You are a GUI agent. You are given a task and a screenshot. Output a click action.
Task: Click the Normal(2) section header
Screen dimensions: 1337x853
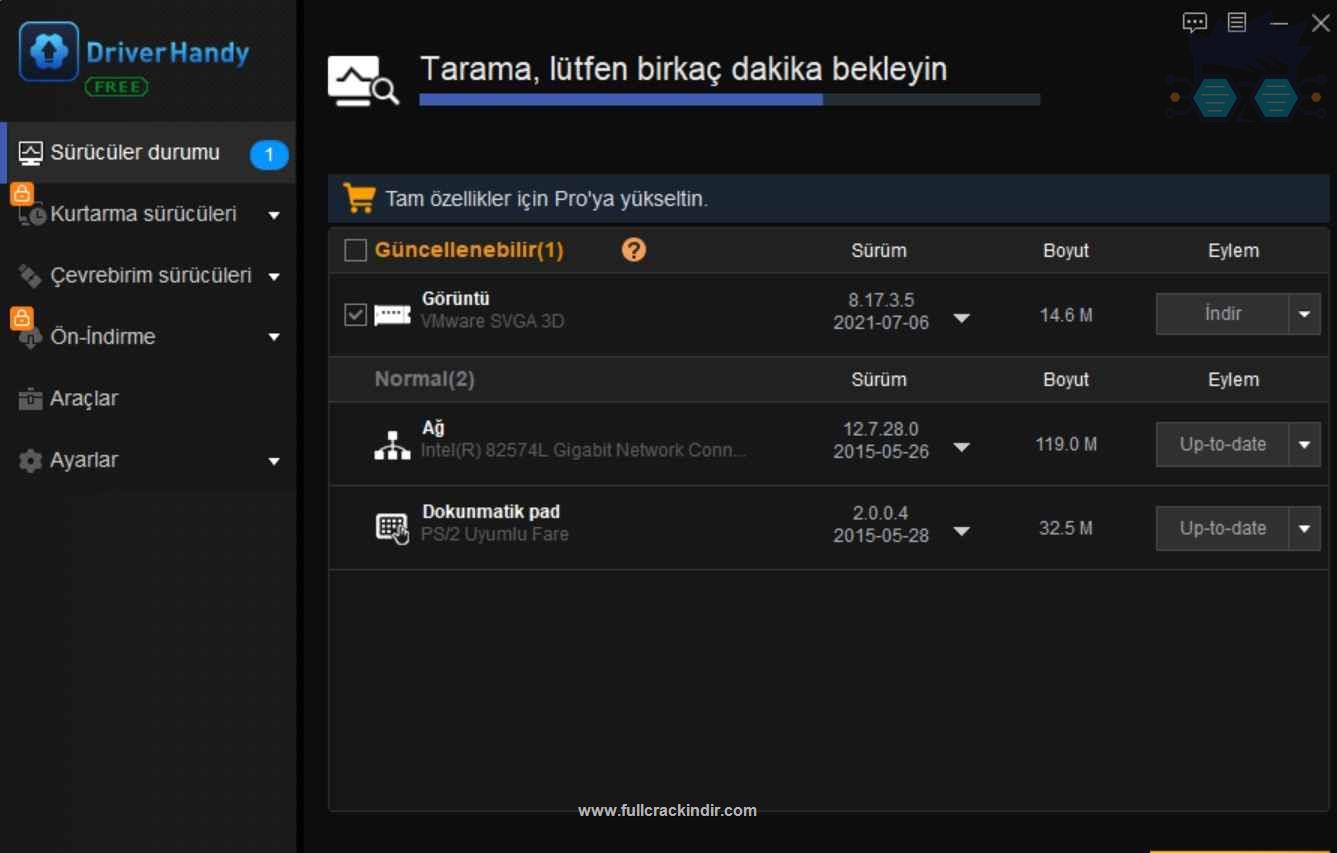pyautogui.click(x=424, y=379)
